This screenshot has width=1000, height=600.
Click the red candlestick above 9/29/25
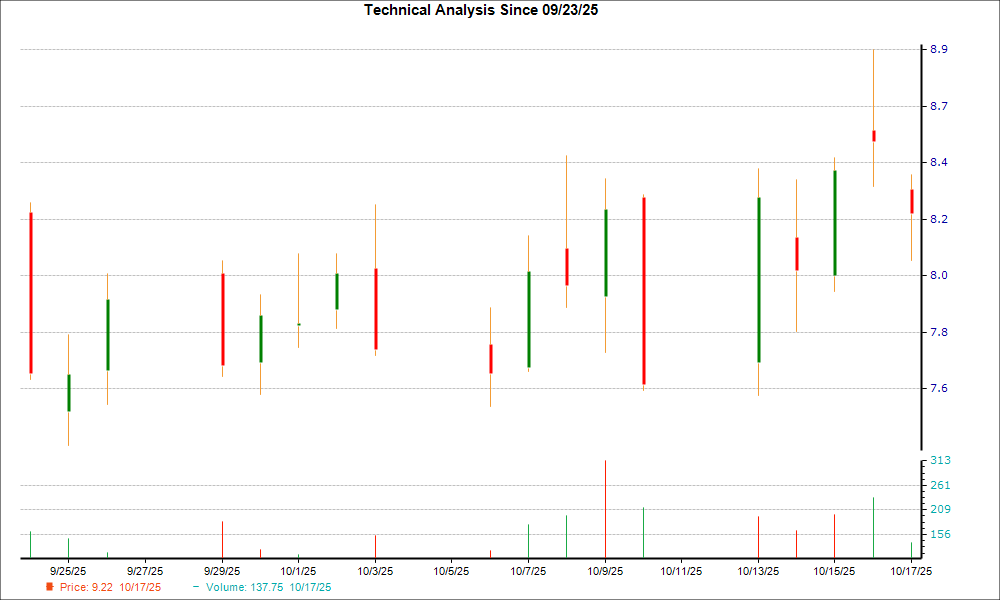click(x=222, y=319)
